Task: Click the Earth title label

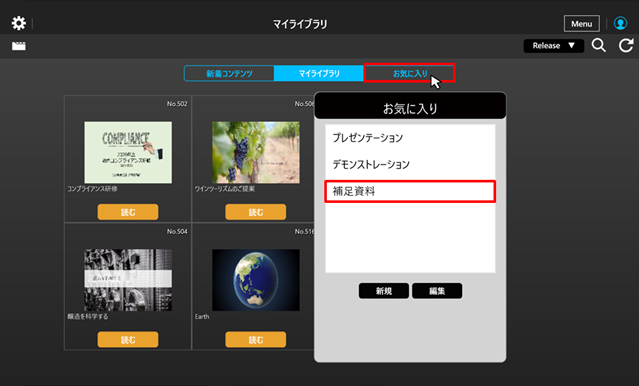Action: click(202, 316)
